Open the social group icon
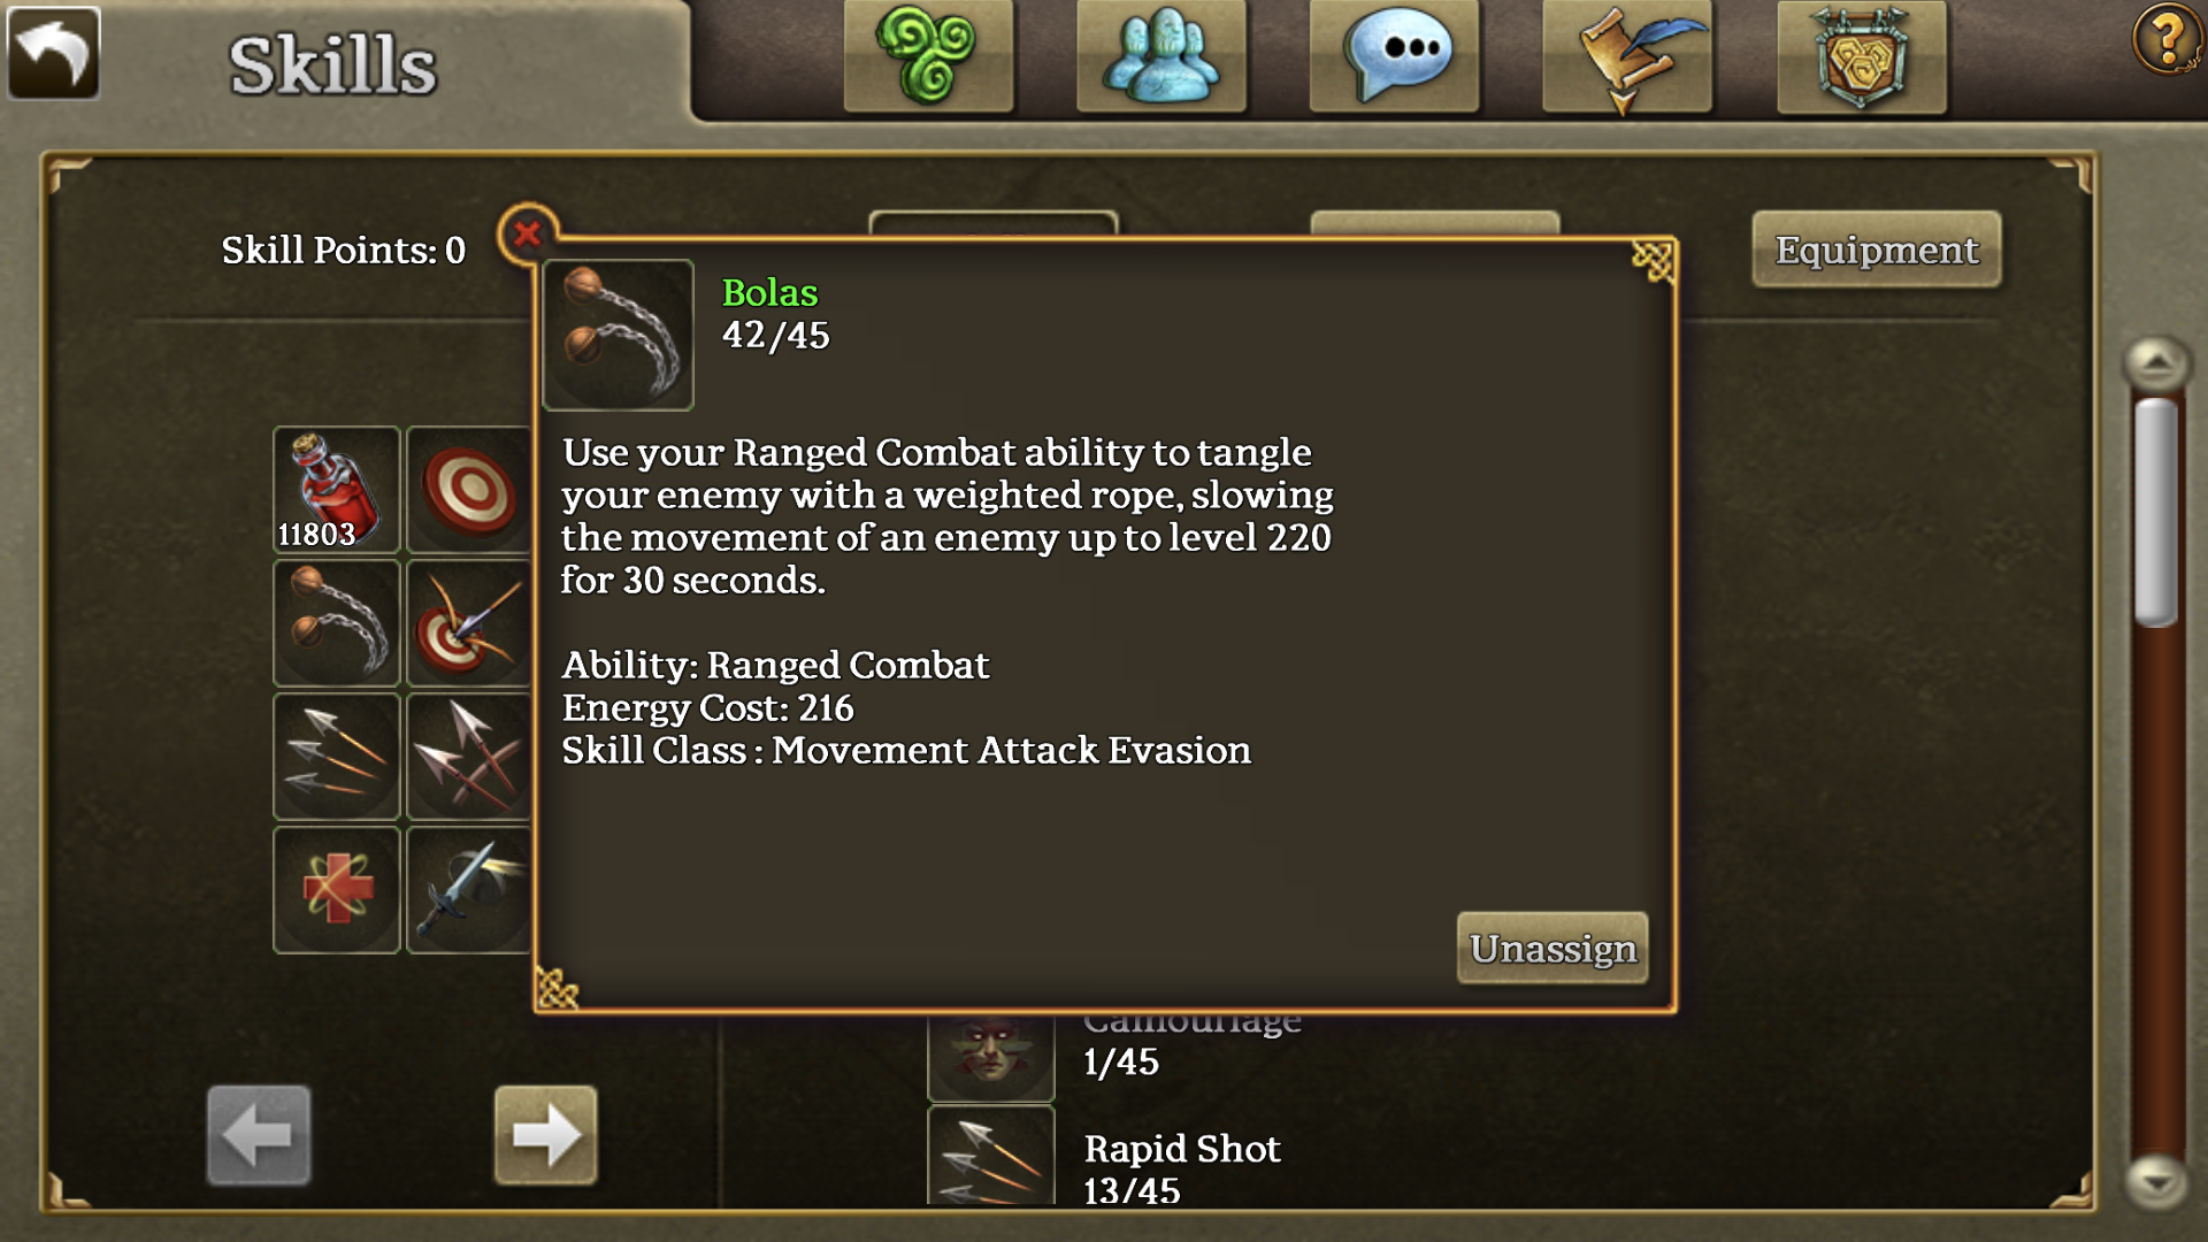Viewport: 2208px width, 1242px height. click(1161, 55)
